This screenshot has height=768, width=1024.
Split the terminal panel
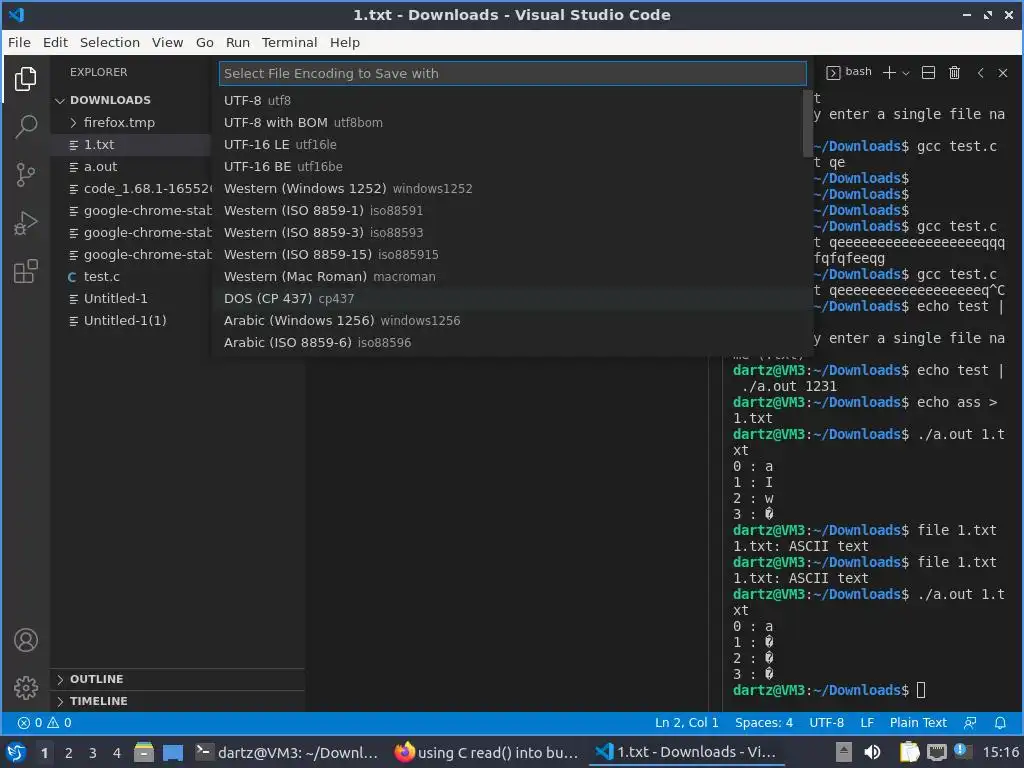(x=928, y=72)
